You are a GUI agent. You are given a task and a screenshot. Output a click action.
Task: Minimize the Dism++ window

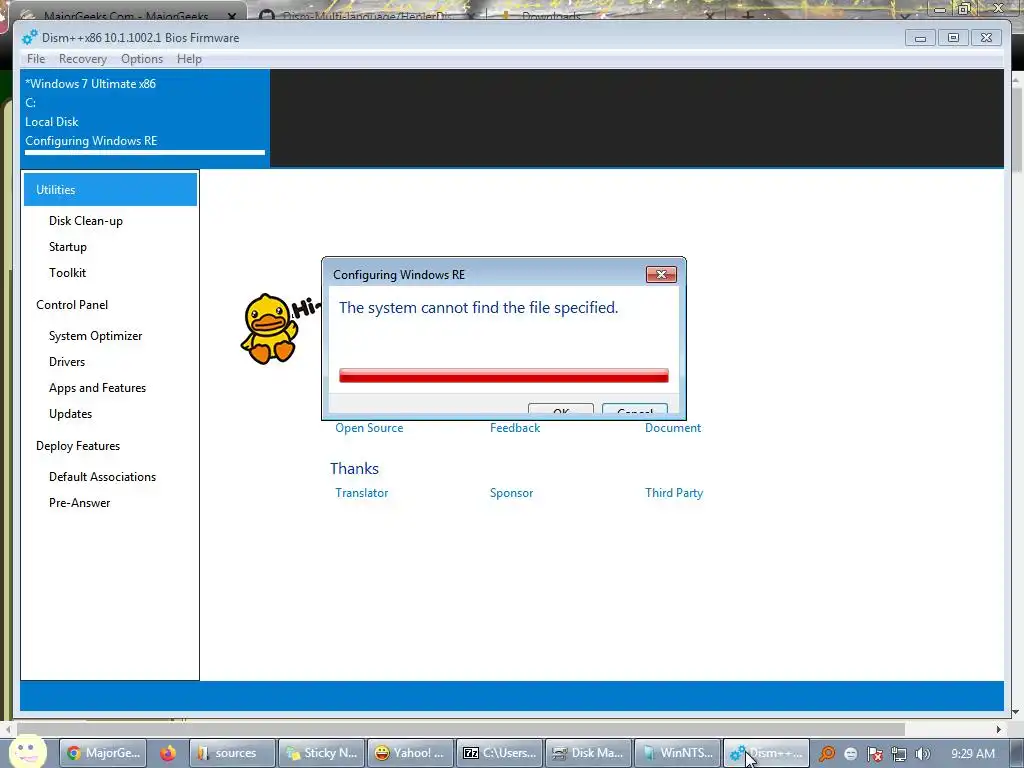coord(920,38)
